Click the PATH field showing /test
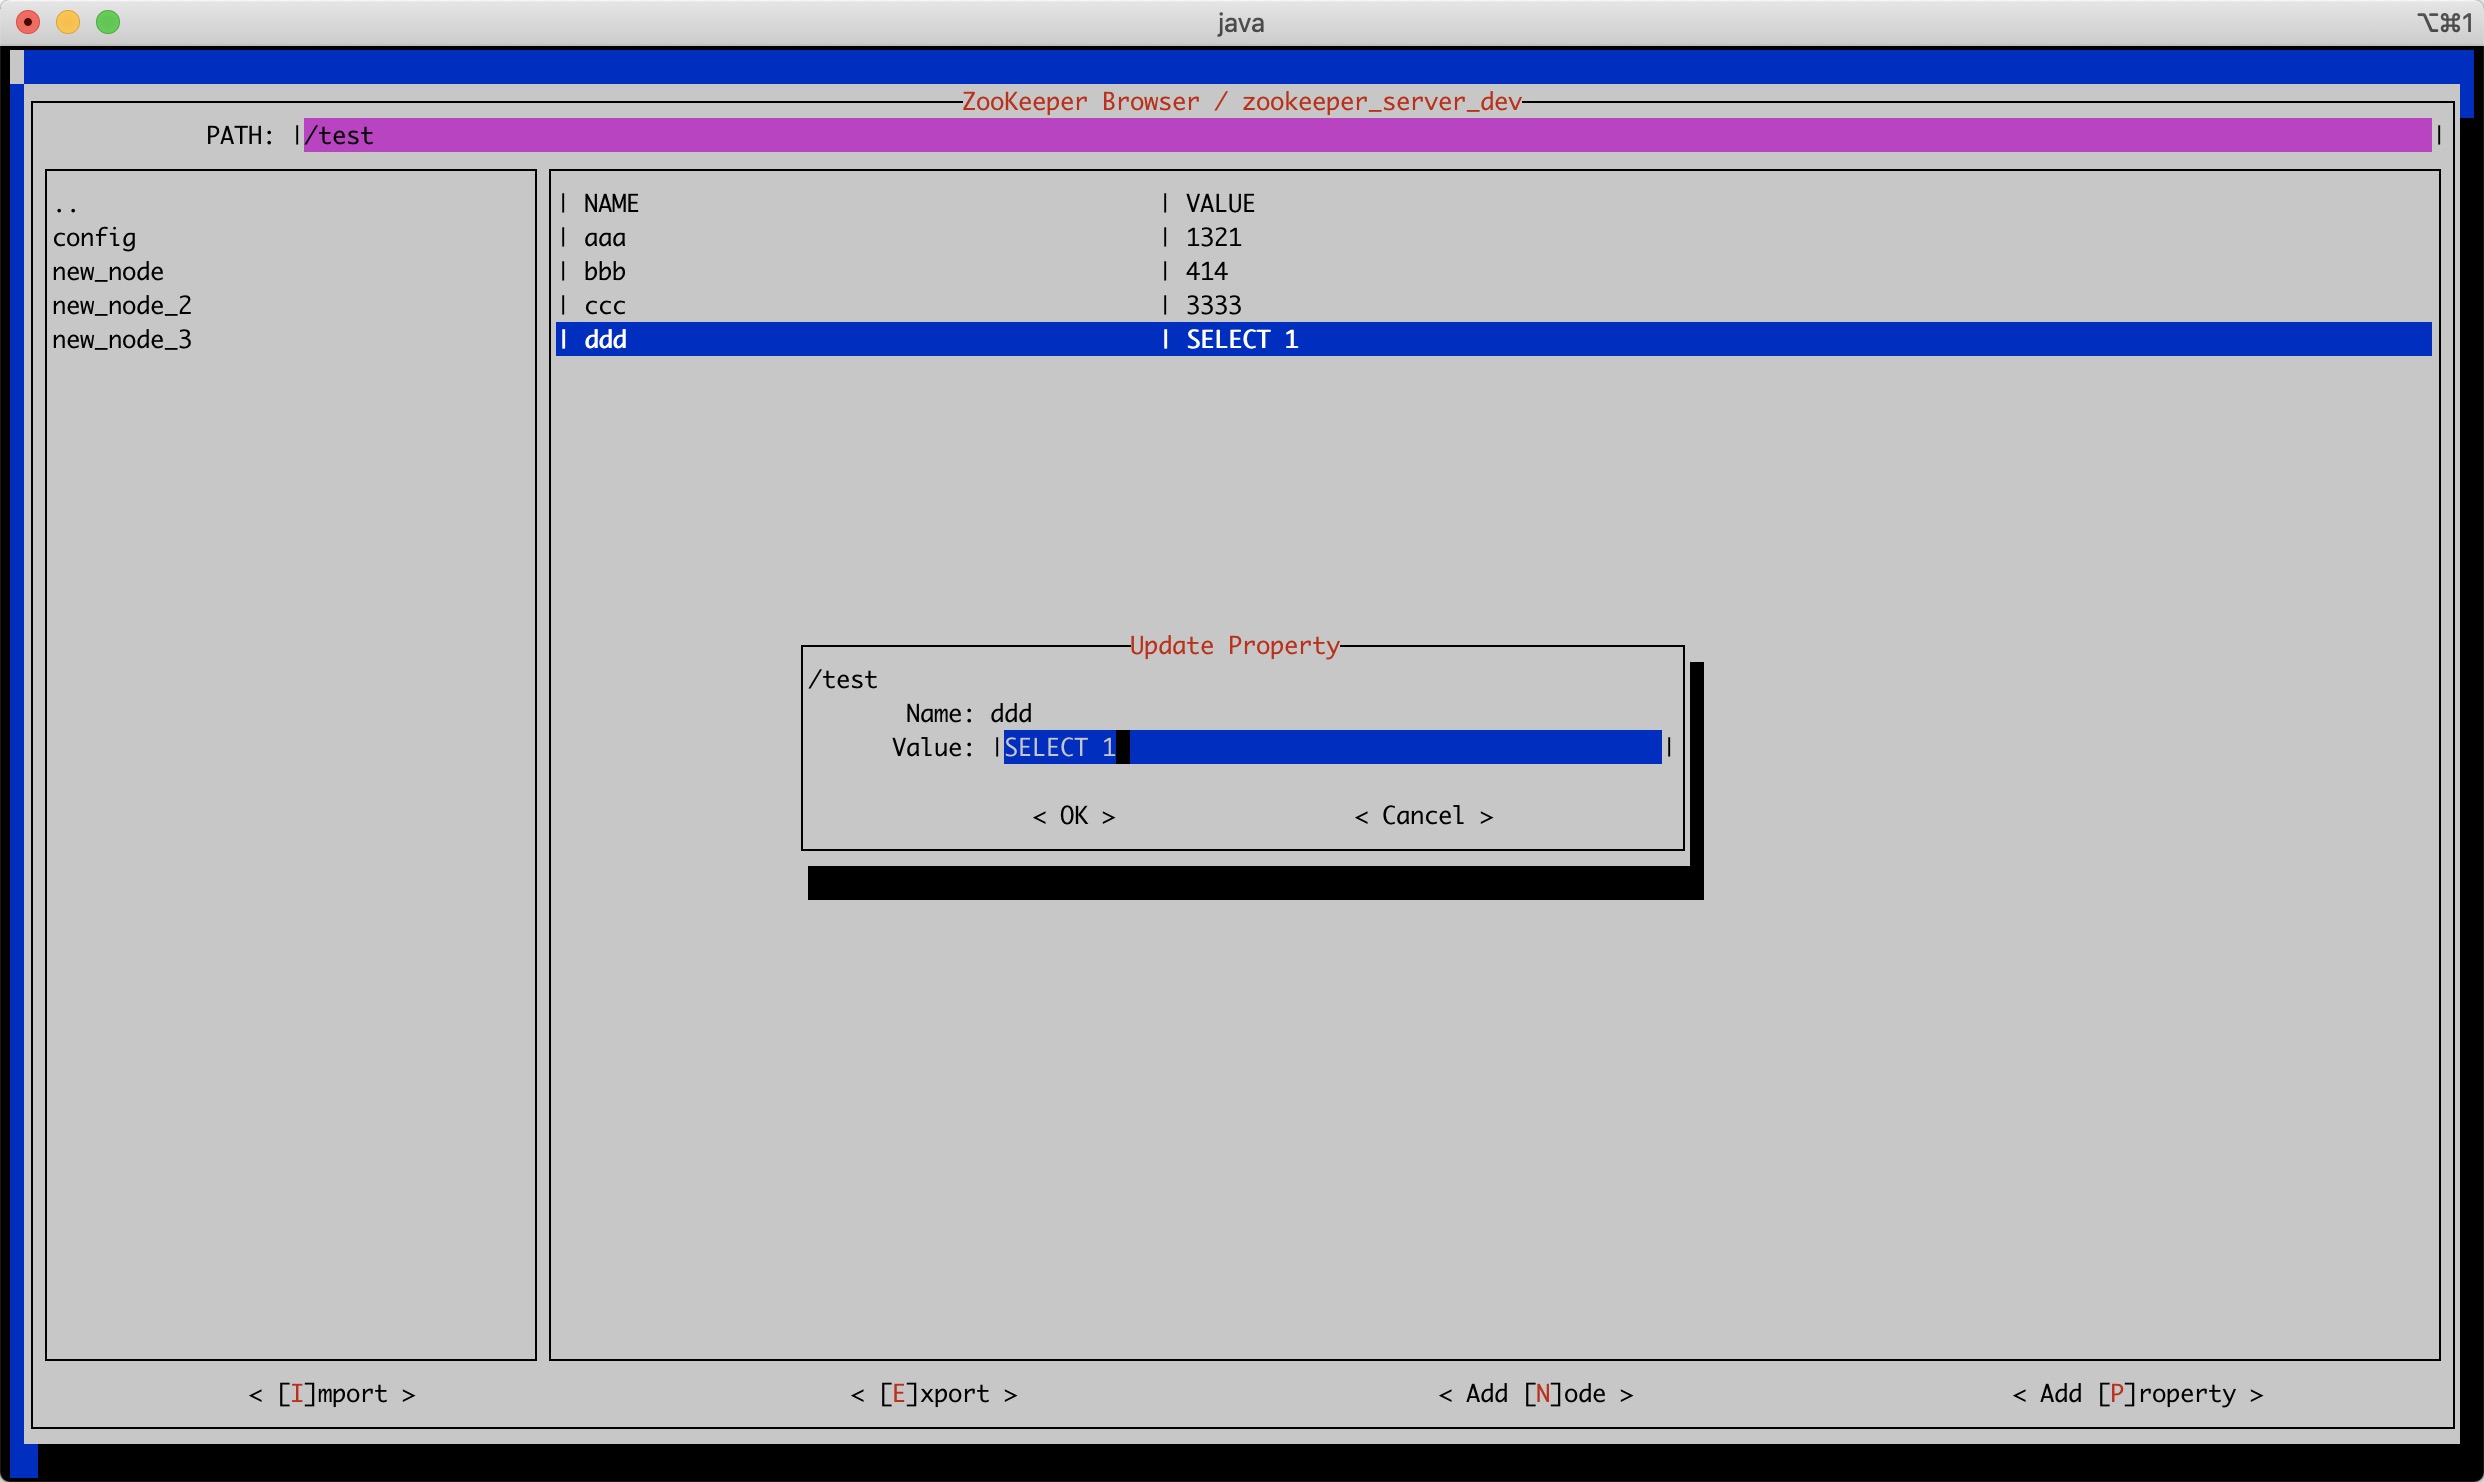The image size is (2484, 1482). pos(1366,135)
